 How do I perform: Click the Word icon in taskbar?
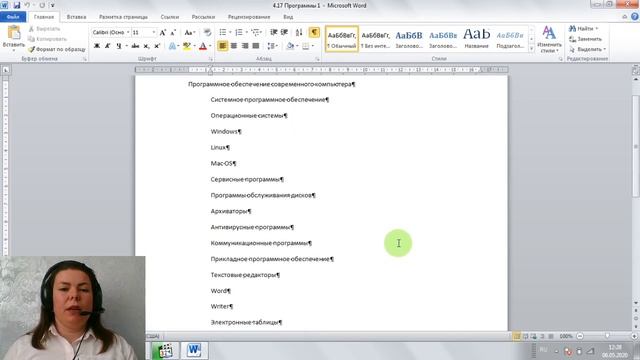(x=194, y=350)
